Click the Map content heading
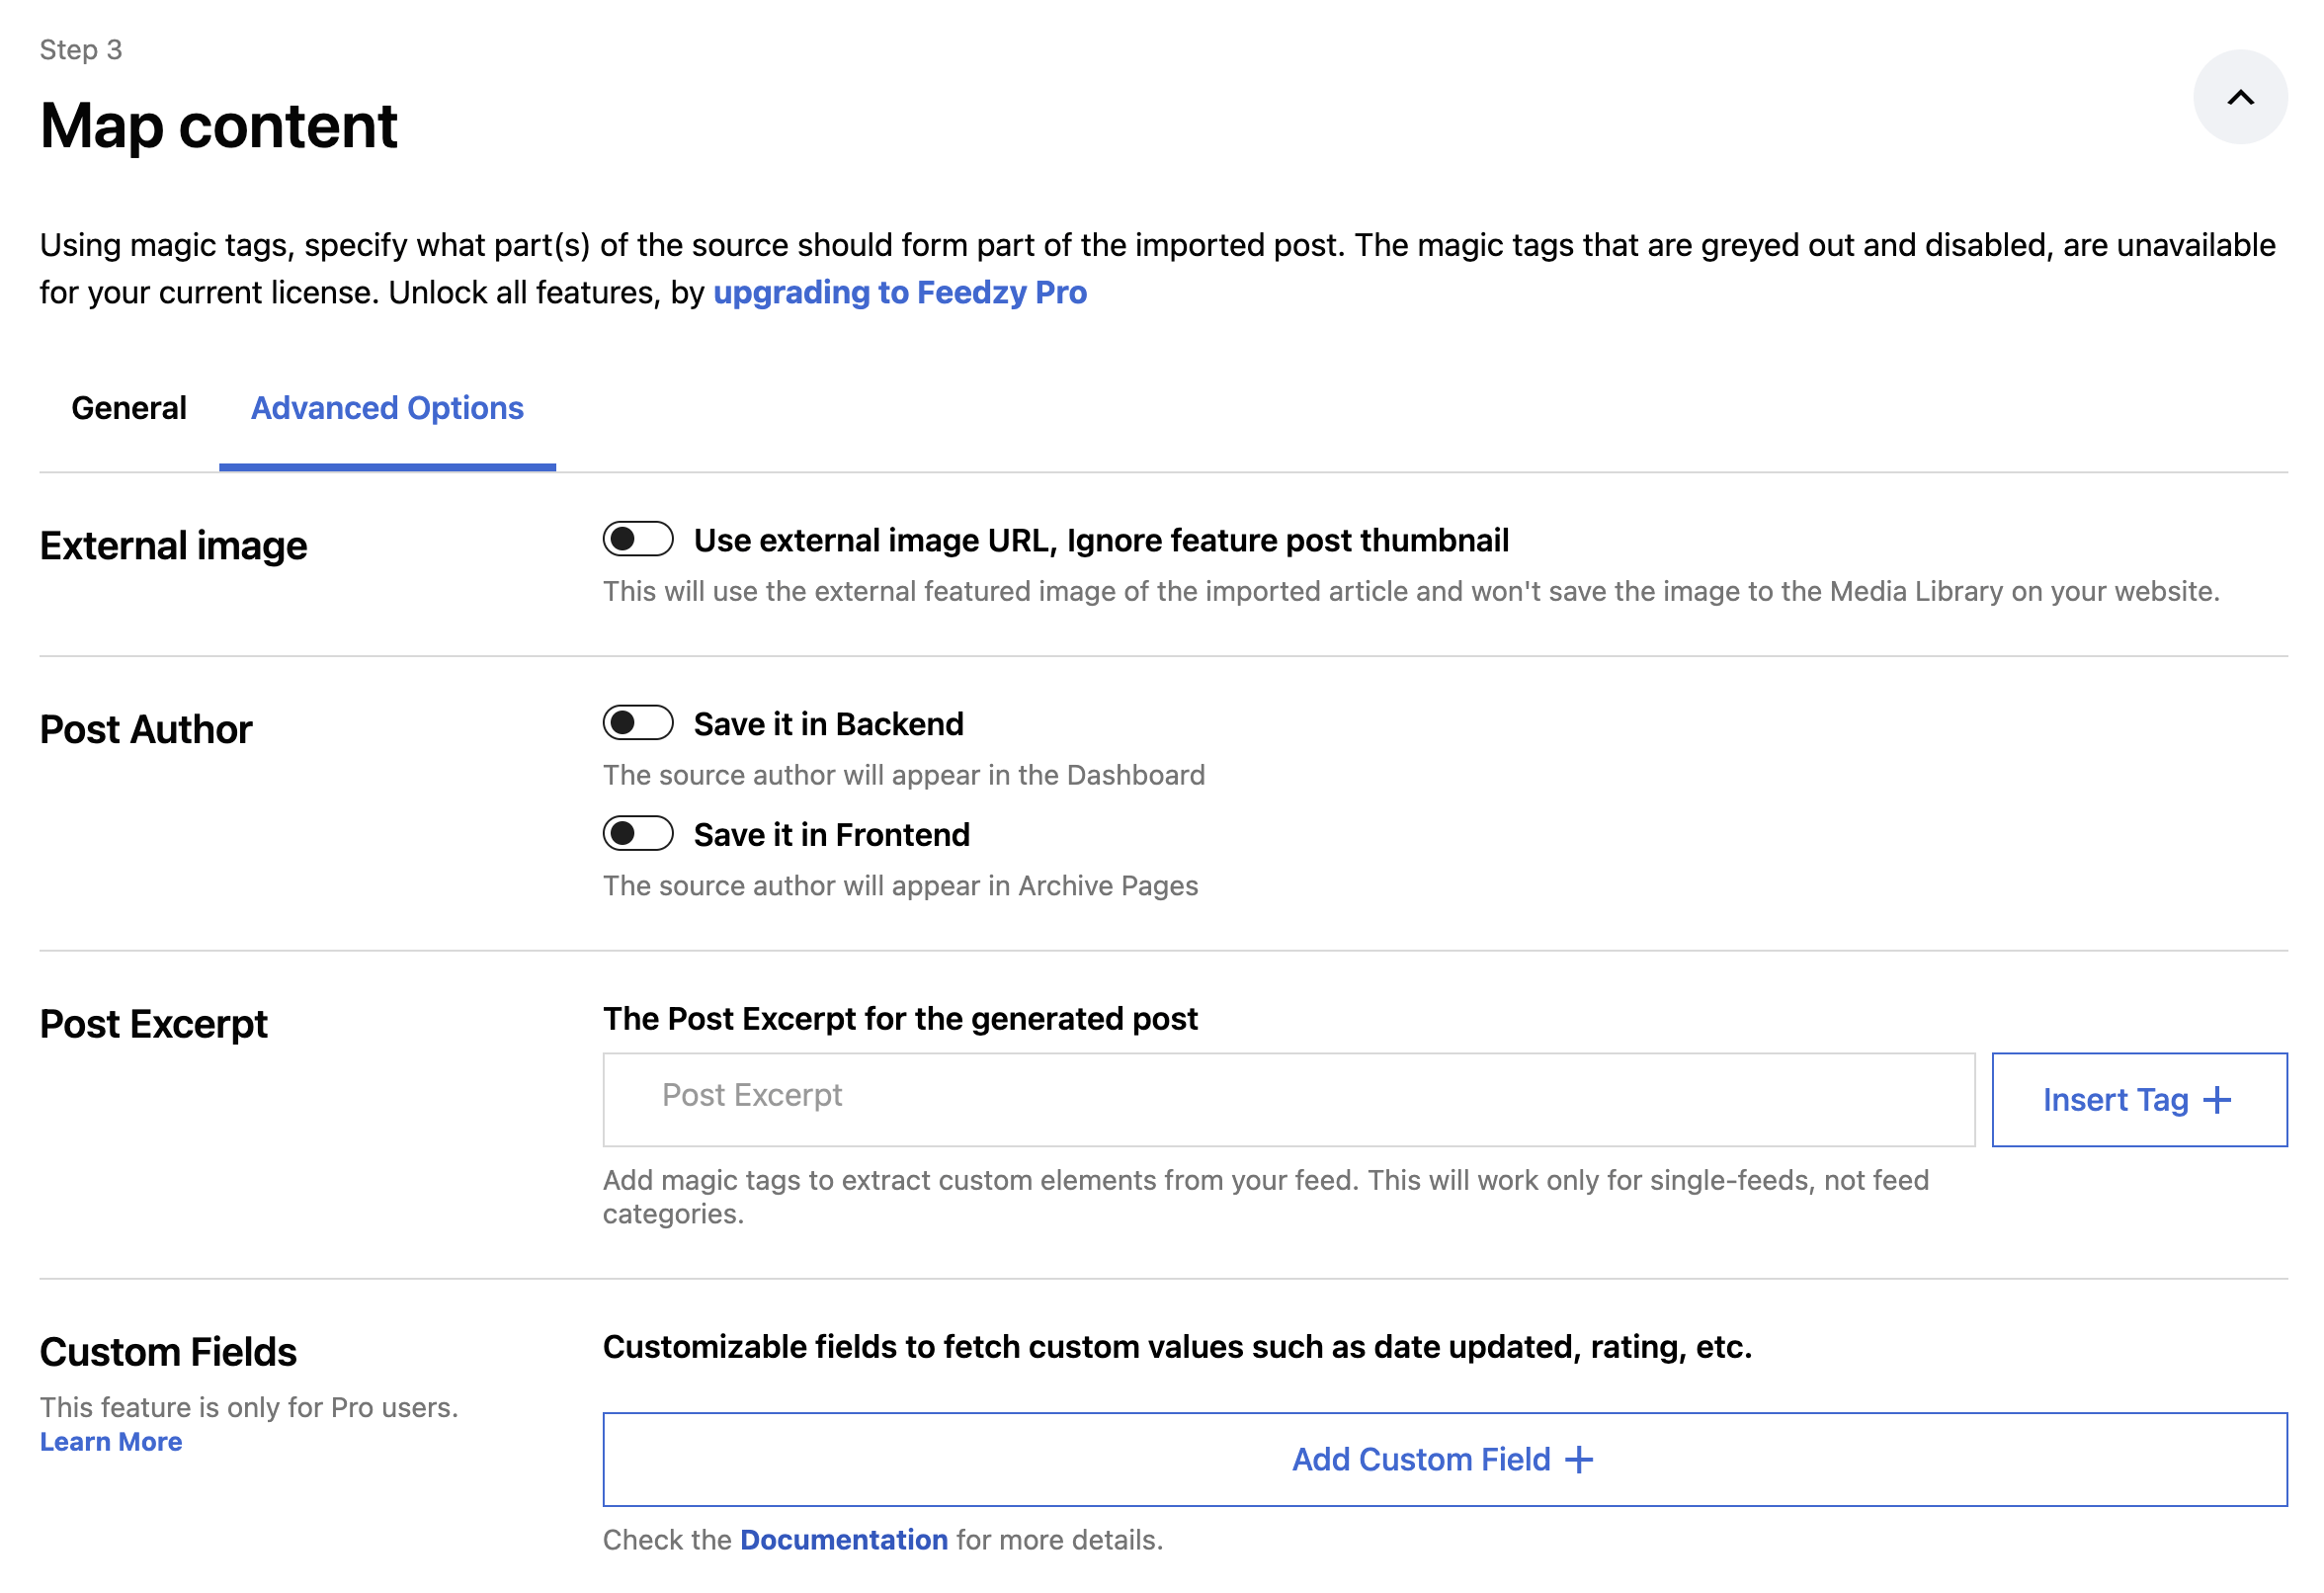Screen dimensions: 2324x1593 [218, 126]
